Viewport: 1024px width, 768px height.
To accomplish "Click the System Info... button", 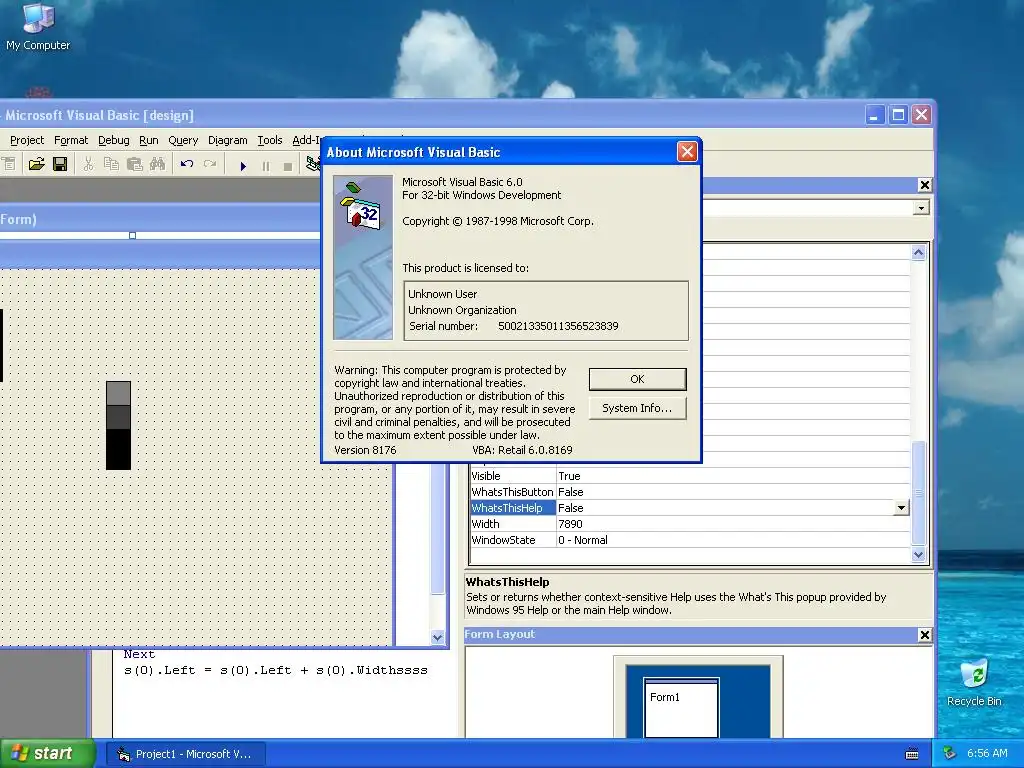I will [637, 408].
